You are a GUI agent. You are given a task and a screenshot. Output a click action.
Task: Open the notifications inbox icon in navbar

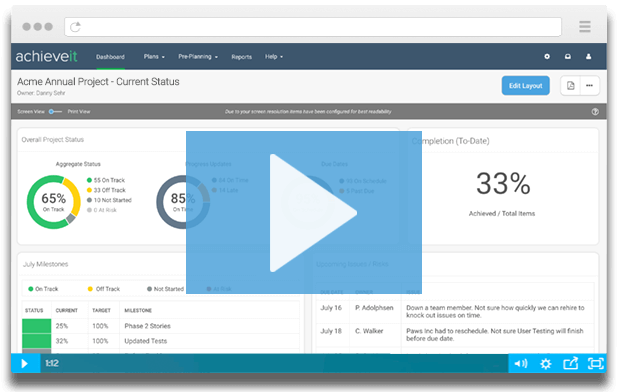[x=568, y=56]
